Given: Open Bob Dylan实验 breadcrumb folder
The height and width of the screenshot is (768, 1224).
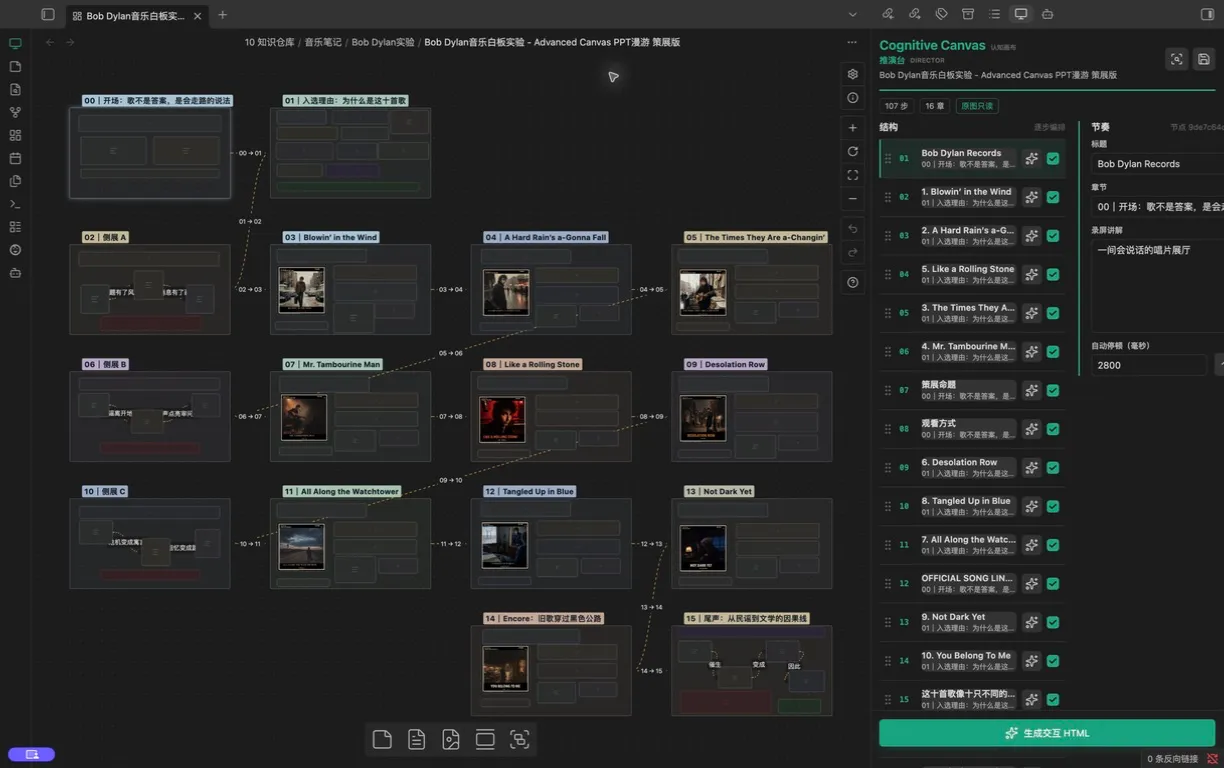Looking at the screenshot, I should [383, 42].
